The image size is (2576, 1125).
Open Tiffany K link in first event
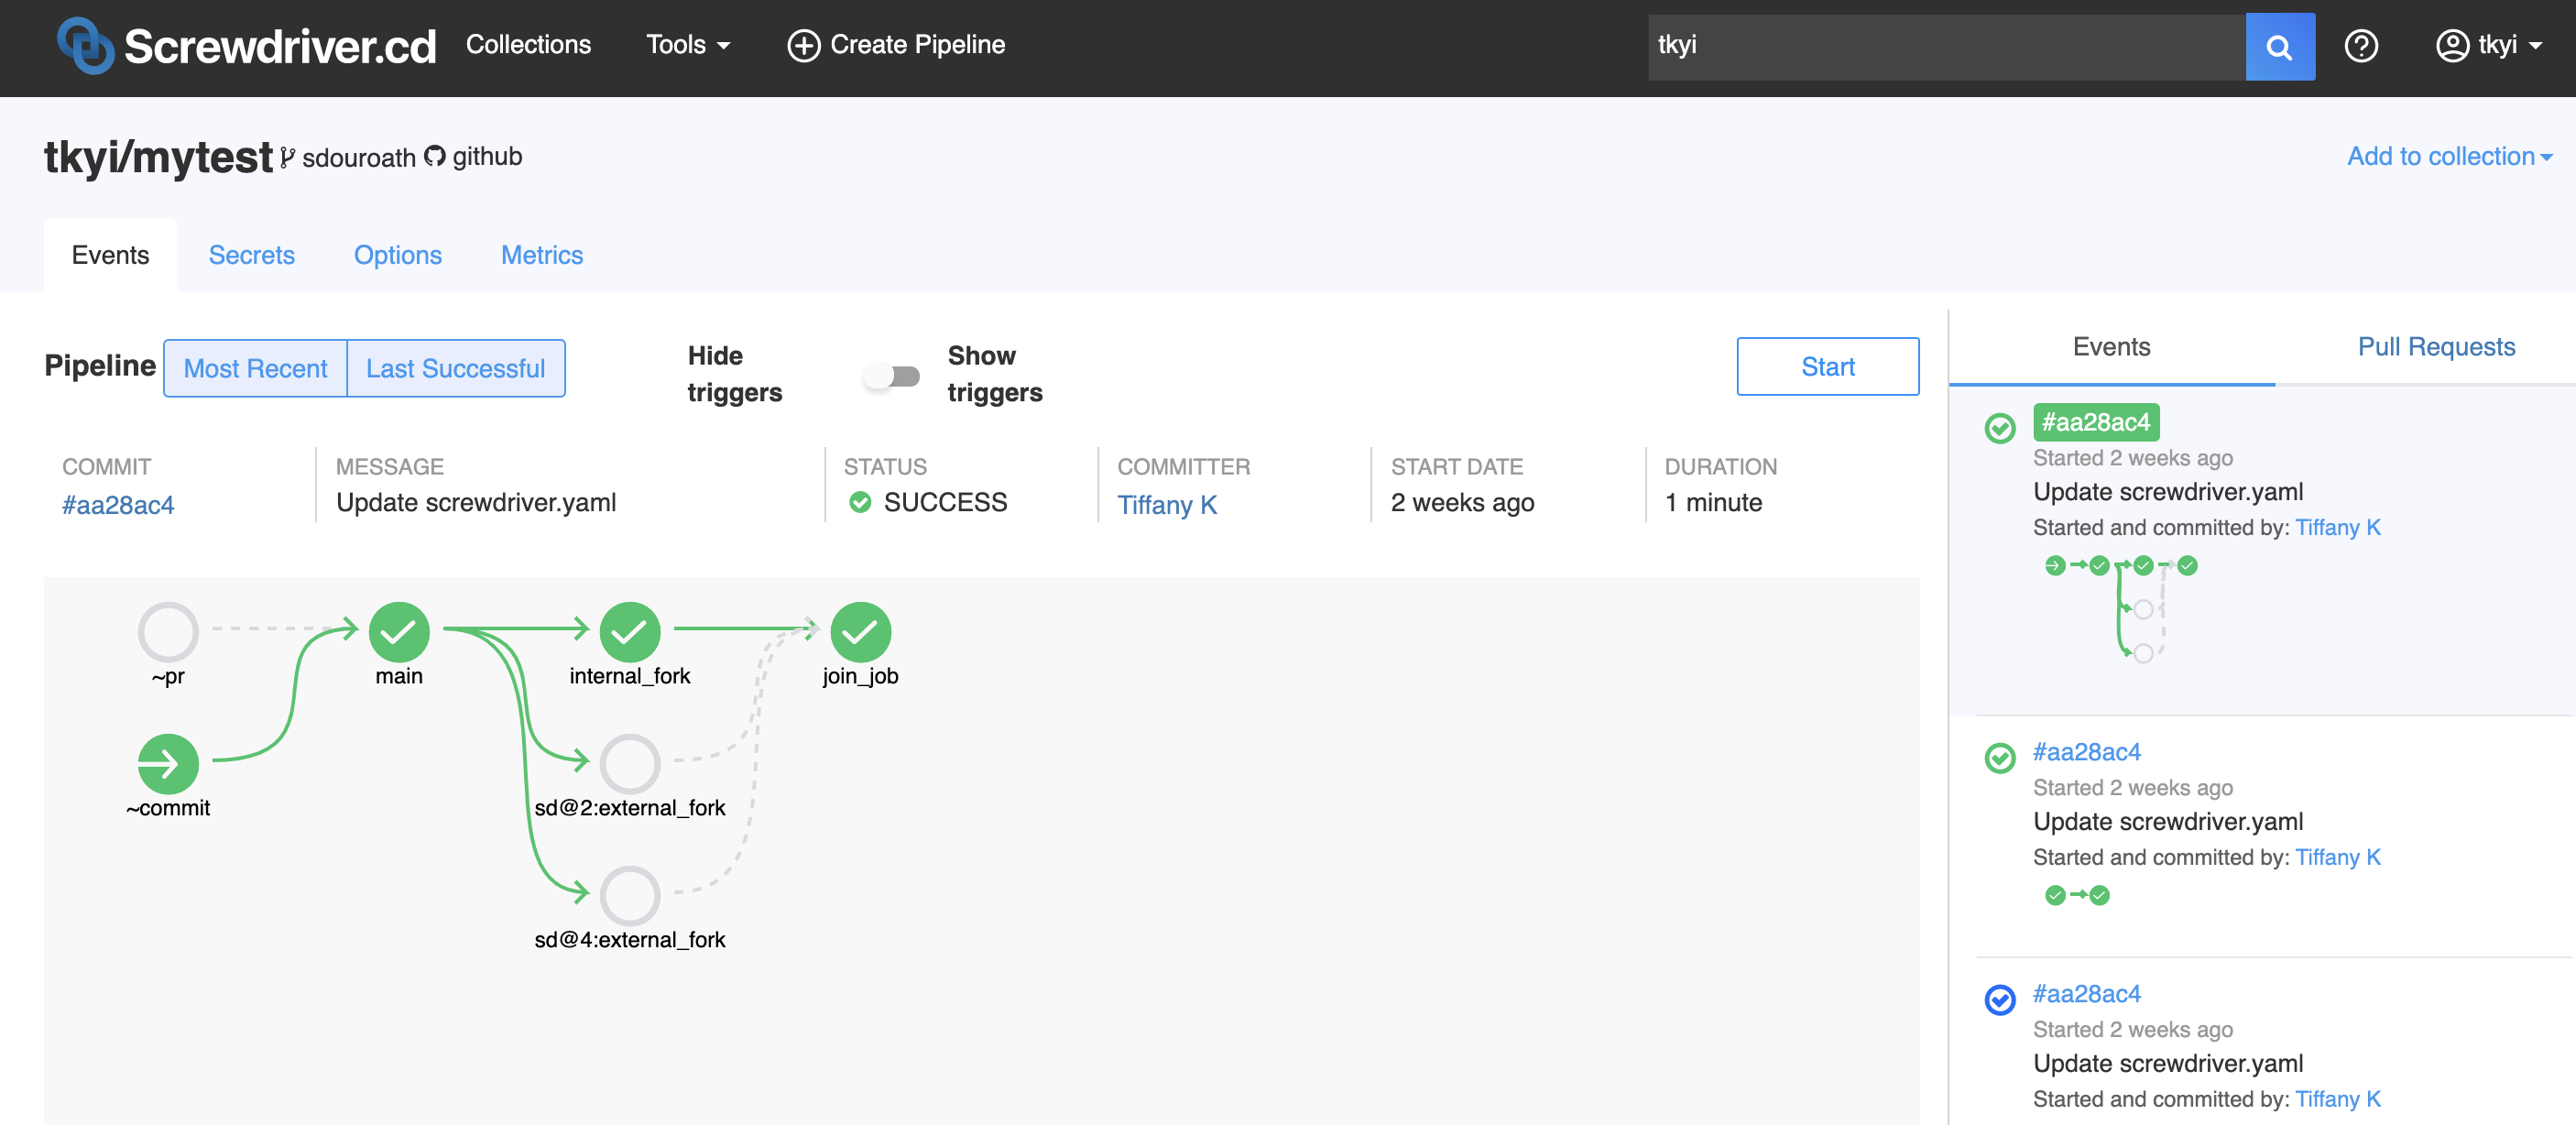pos(2338,527)
